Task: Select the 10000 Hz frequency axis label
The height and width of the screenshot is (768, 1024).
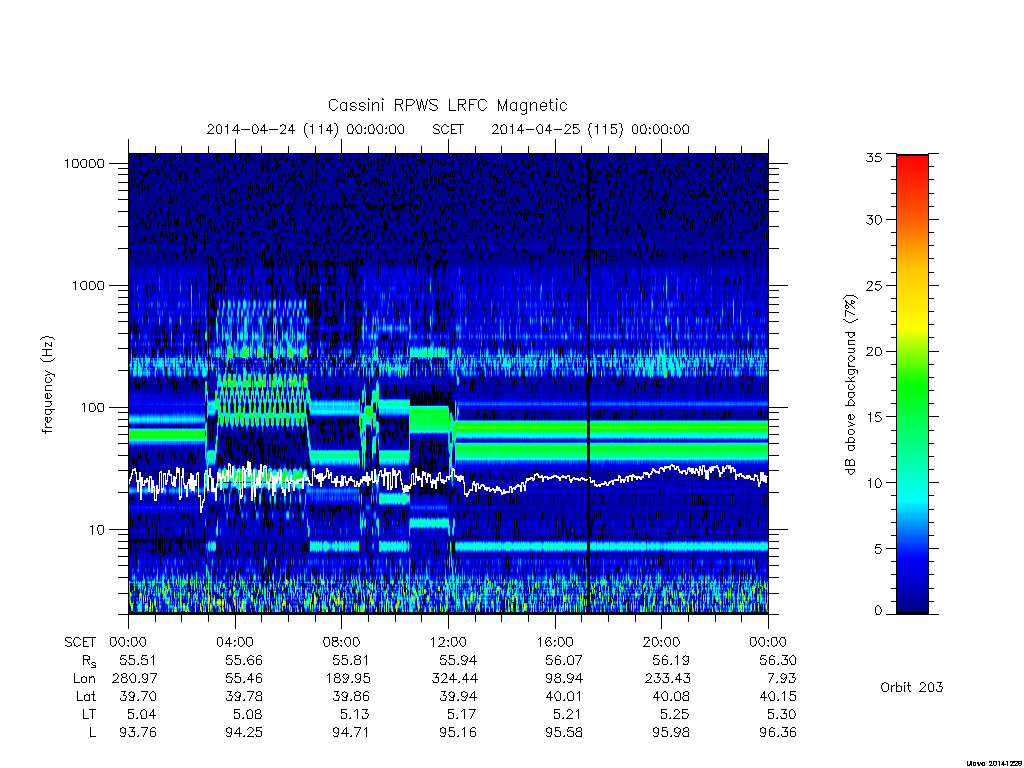Action: coord(84,163)
